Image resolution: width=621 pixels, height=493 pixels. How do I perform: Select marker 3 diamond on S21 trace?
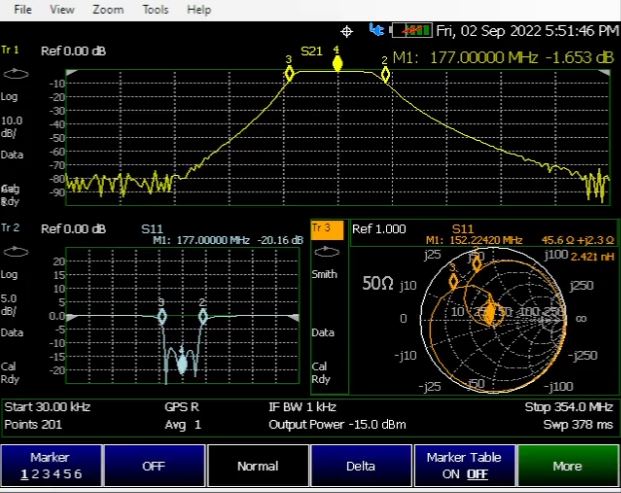(289, 73)
